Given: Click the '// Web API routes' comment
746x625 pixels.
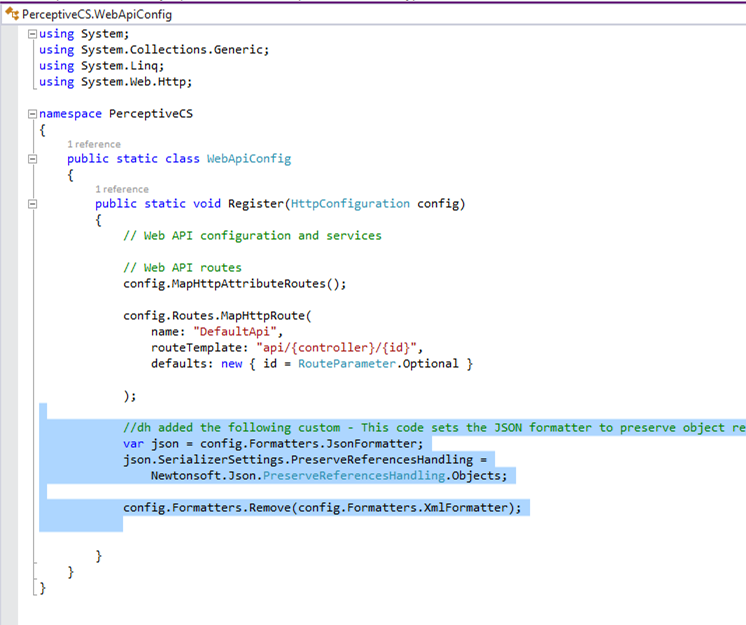Looking at the screenshot, I should point(182,267).
